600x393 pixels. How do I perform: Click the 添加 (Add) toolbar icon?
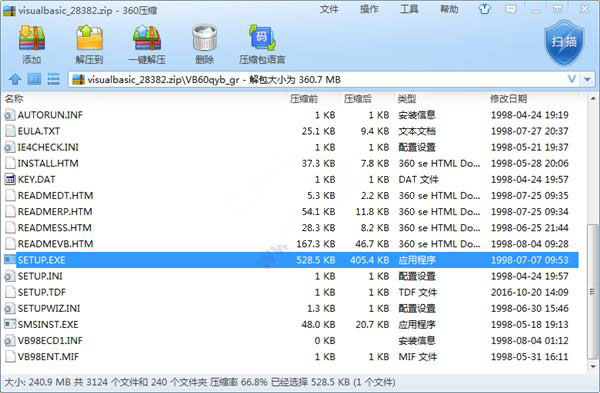pyautogui.click(x=32, y=44)
